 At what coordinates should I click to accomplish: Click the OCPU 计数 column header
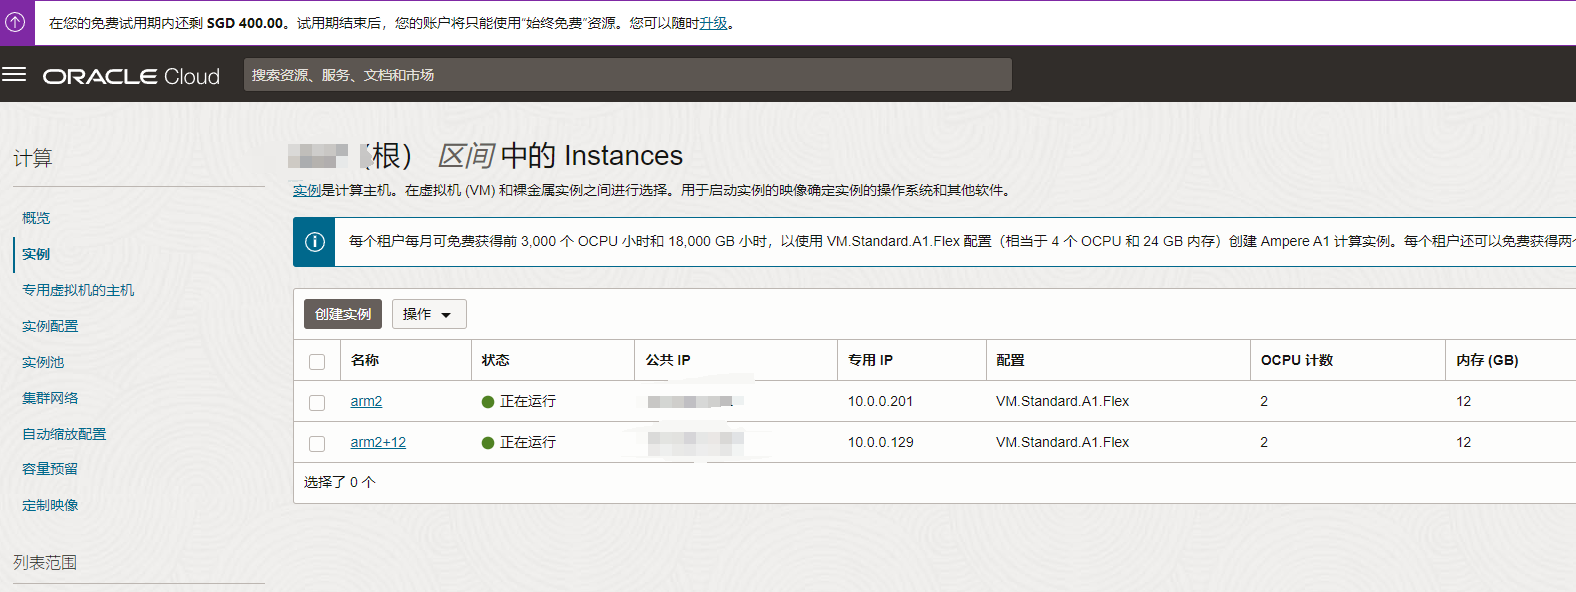click(1297, 360)
